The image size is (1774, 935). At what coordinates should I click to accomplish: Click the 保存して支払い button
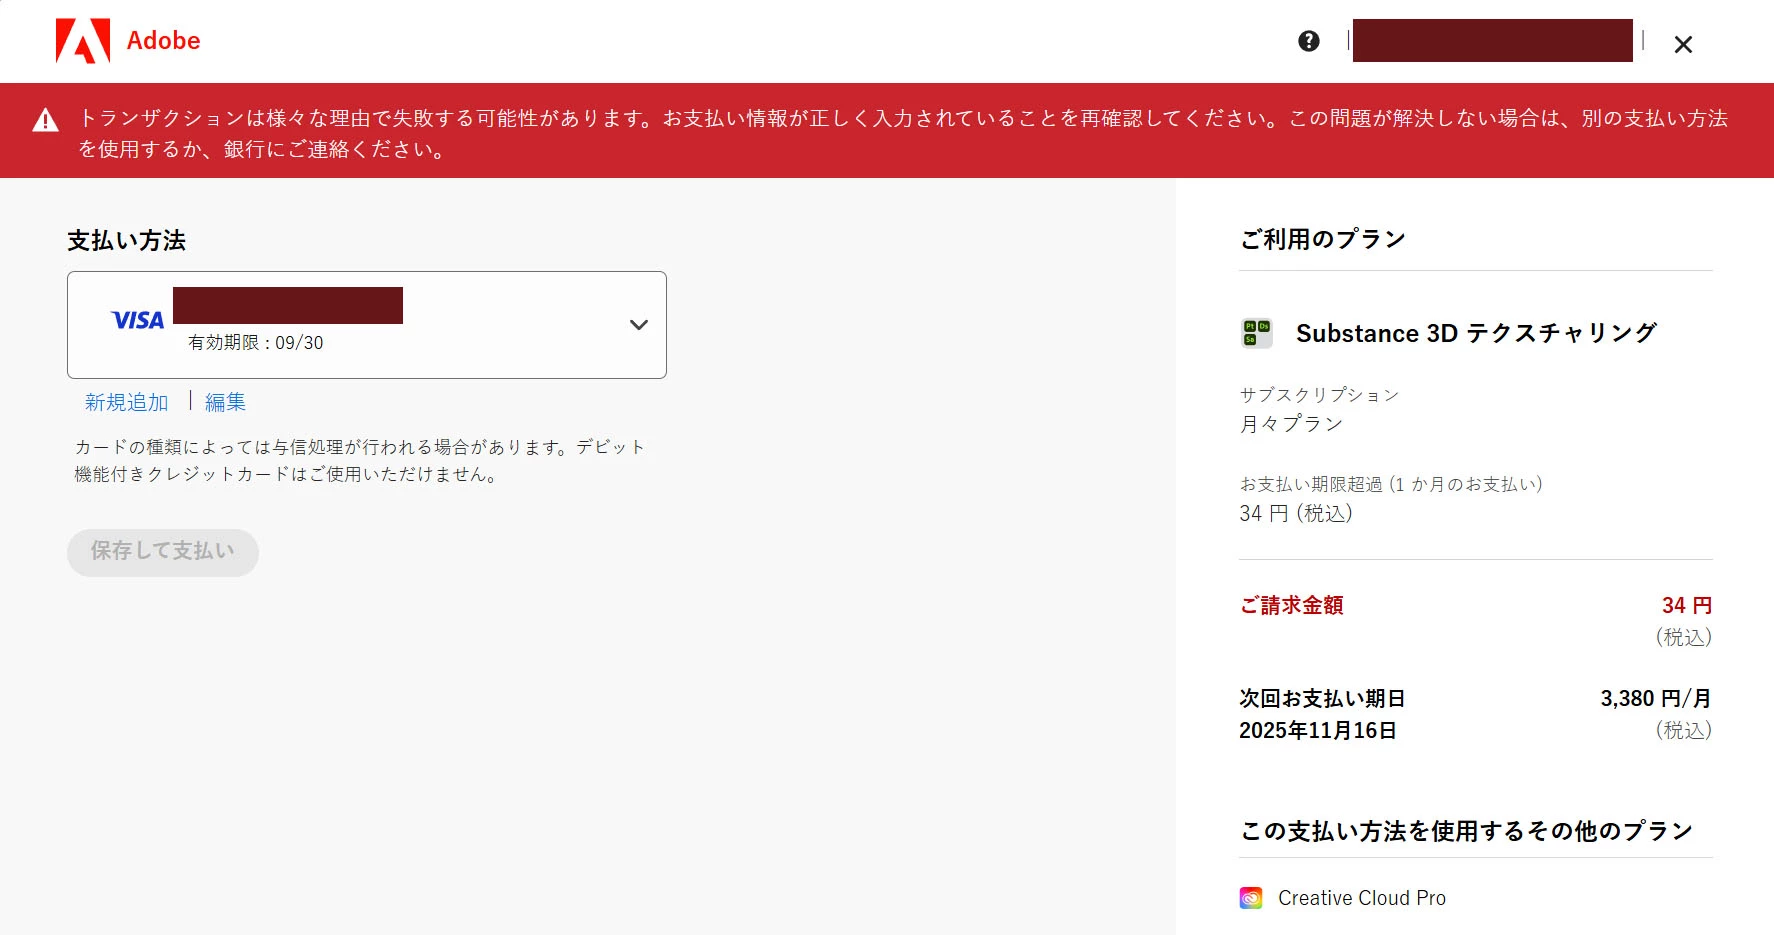pyautogui.click(x=163, y=552)
